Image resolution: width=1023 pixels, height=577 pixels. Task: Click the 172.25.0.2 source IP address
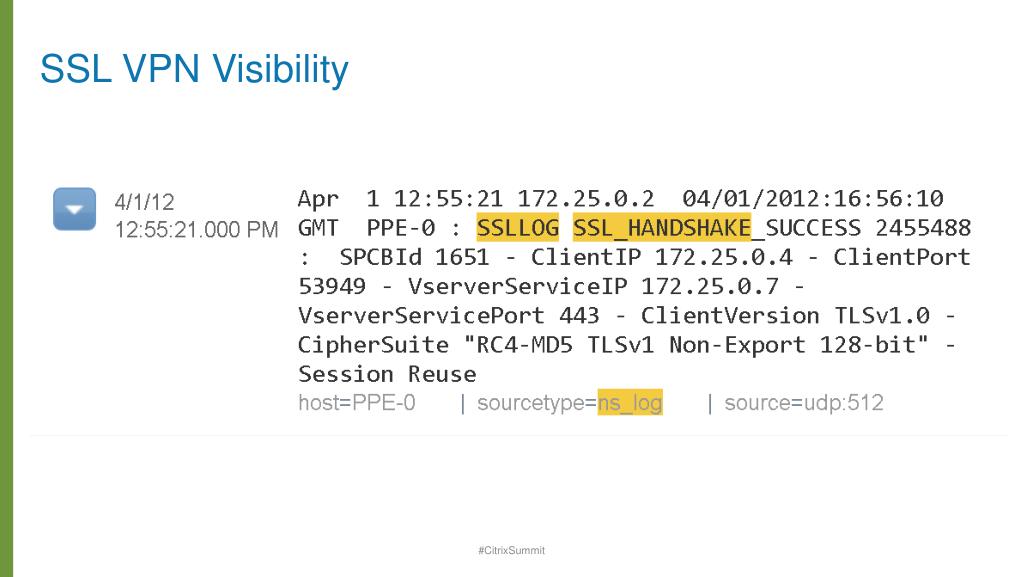click(x=585, y=198)
